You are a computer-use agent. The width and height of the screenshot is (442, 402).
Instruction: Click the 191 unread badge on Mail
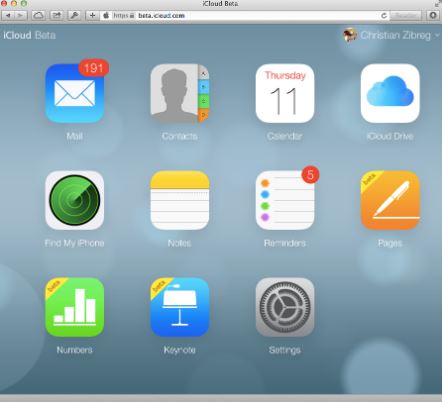pyautogui.click(x=94, y=68)
